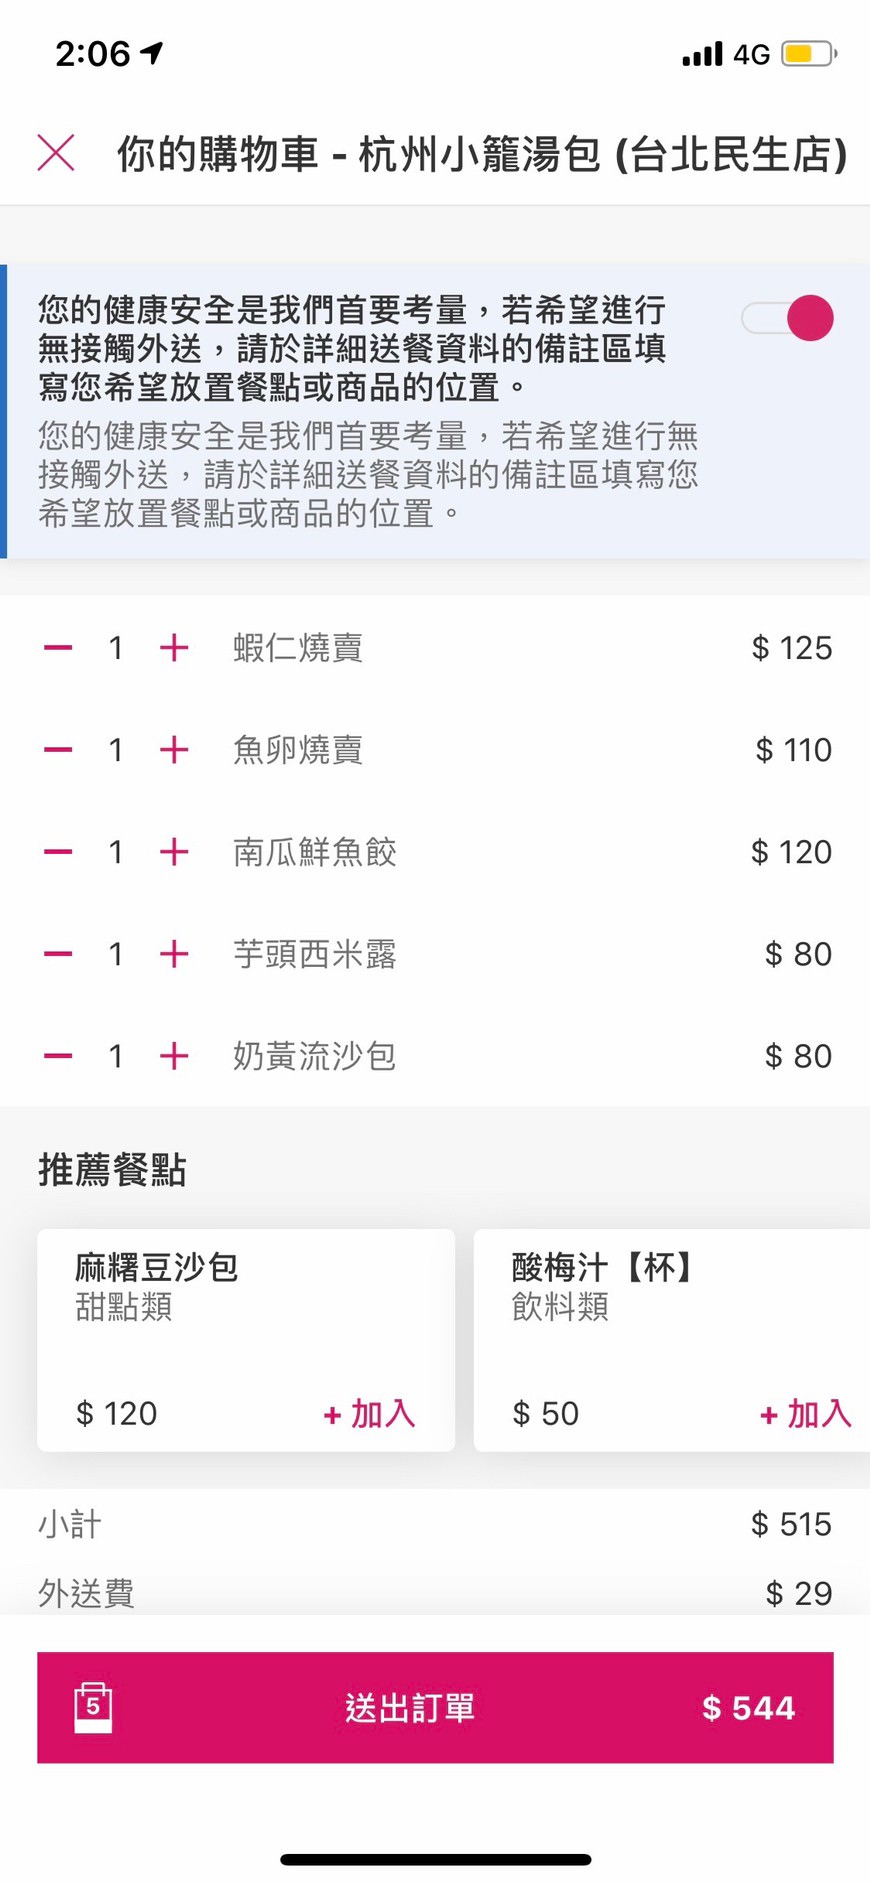Tap the 奶黃流沙包 item row
Image resolution: width=870 pixels, height=1884 pixels.
435,1056
